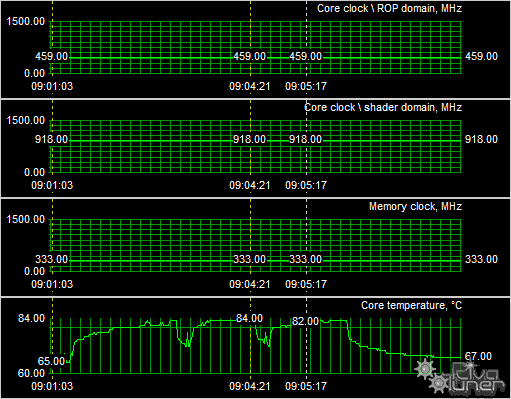511x399 pixels.
Task: Click the 84.00 axis maximum in Core temperature graph
Action: coord(31,318)
